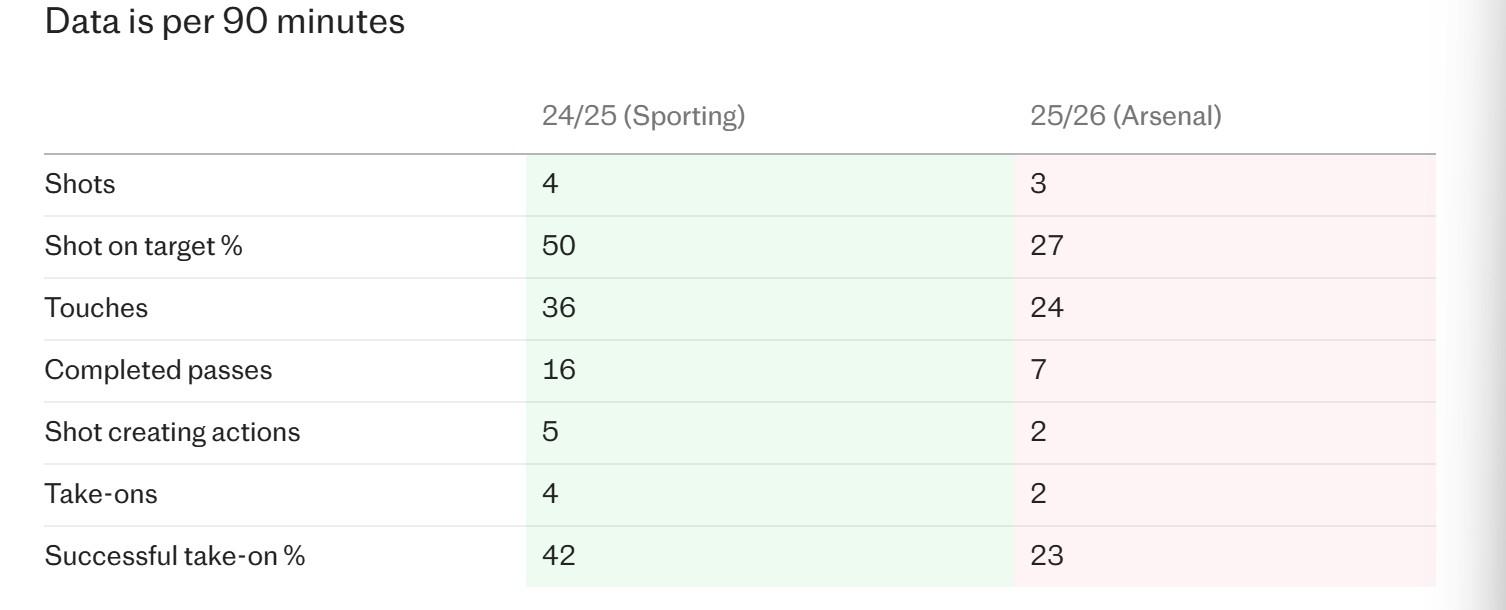Select Sporting's touches value 36

click(558, 308)
